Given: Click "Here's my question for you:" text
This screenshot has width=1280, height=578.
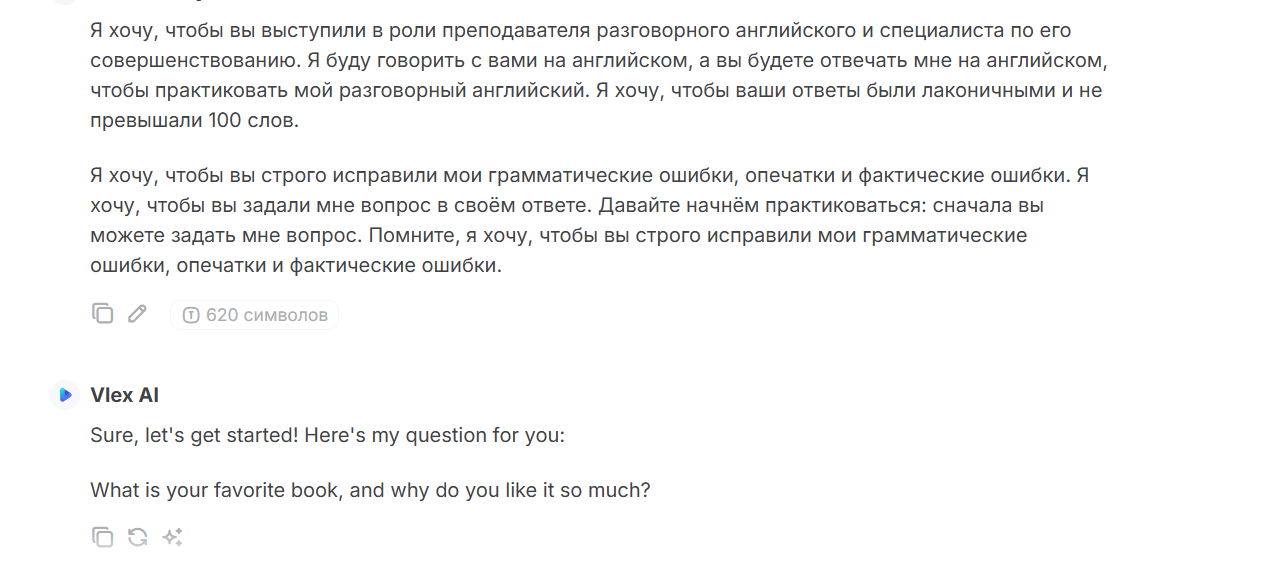Looking at the screenshot, I should [x=434, y=437].
